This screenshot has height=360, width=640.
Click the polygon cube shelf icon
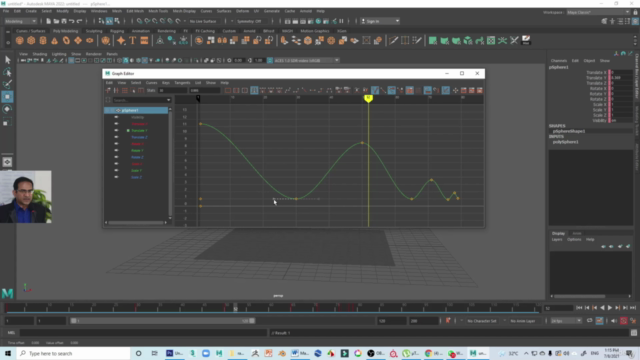(31, 40)
